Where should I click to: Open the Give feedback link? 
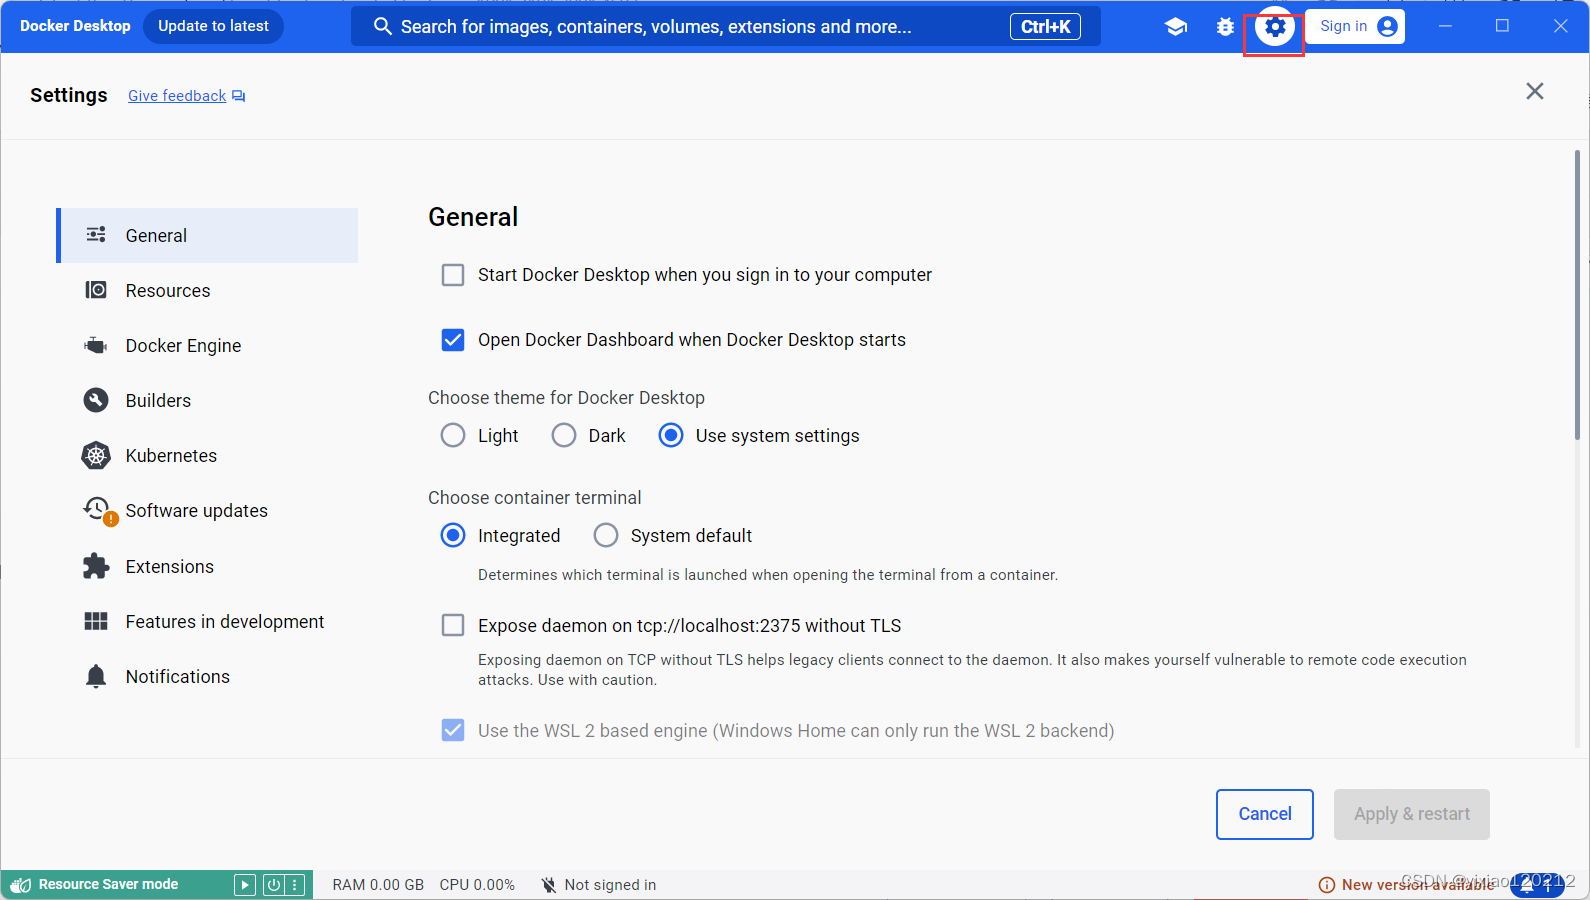[177, 96]
